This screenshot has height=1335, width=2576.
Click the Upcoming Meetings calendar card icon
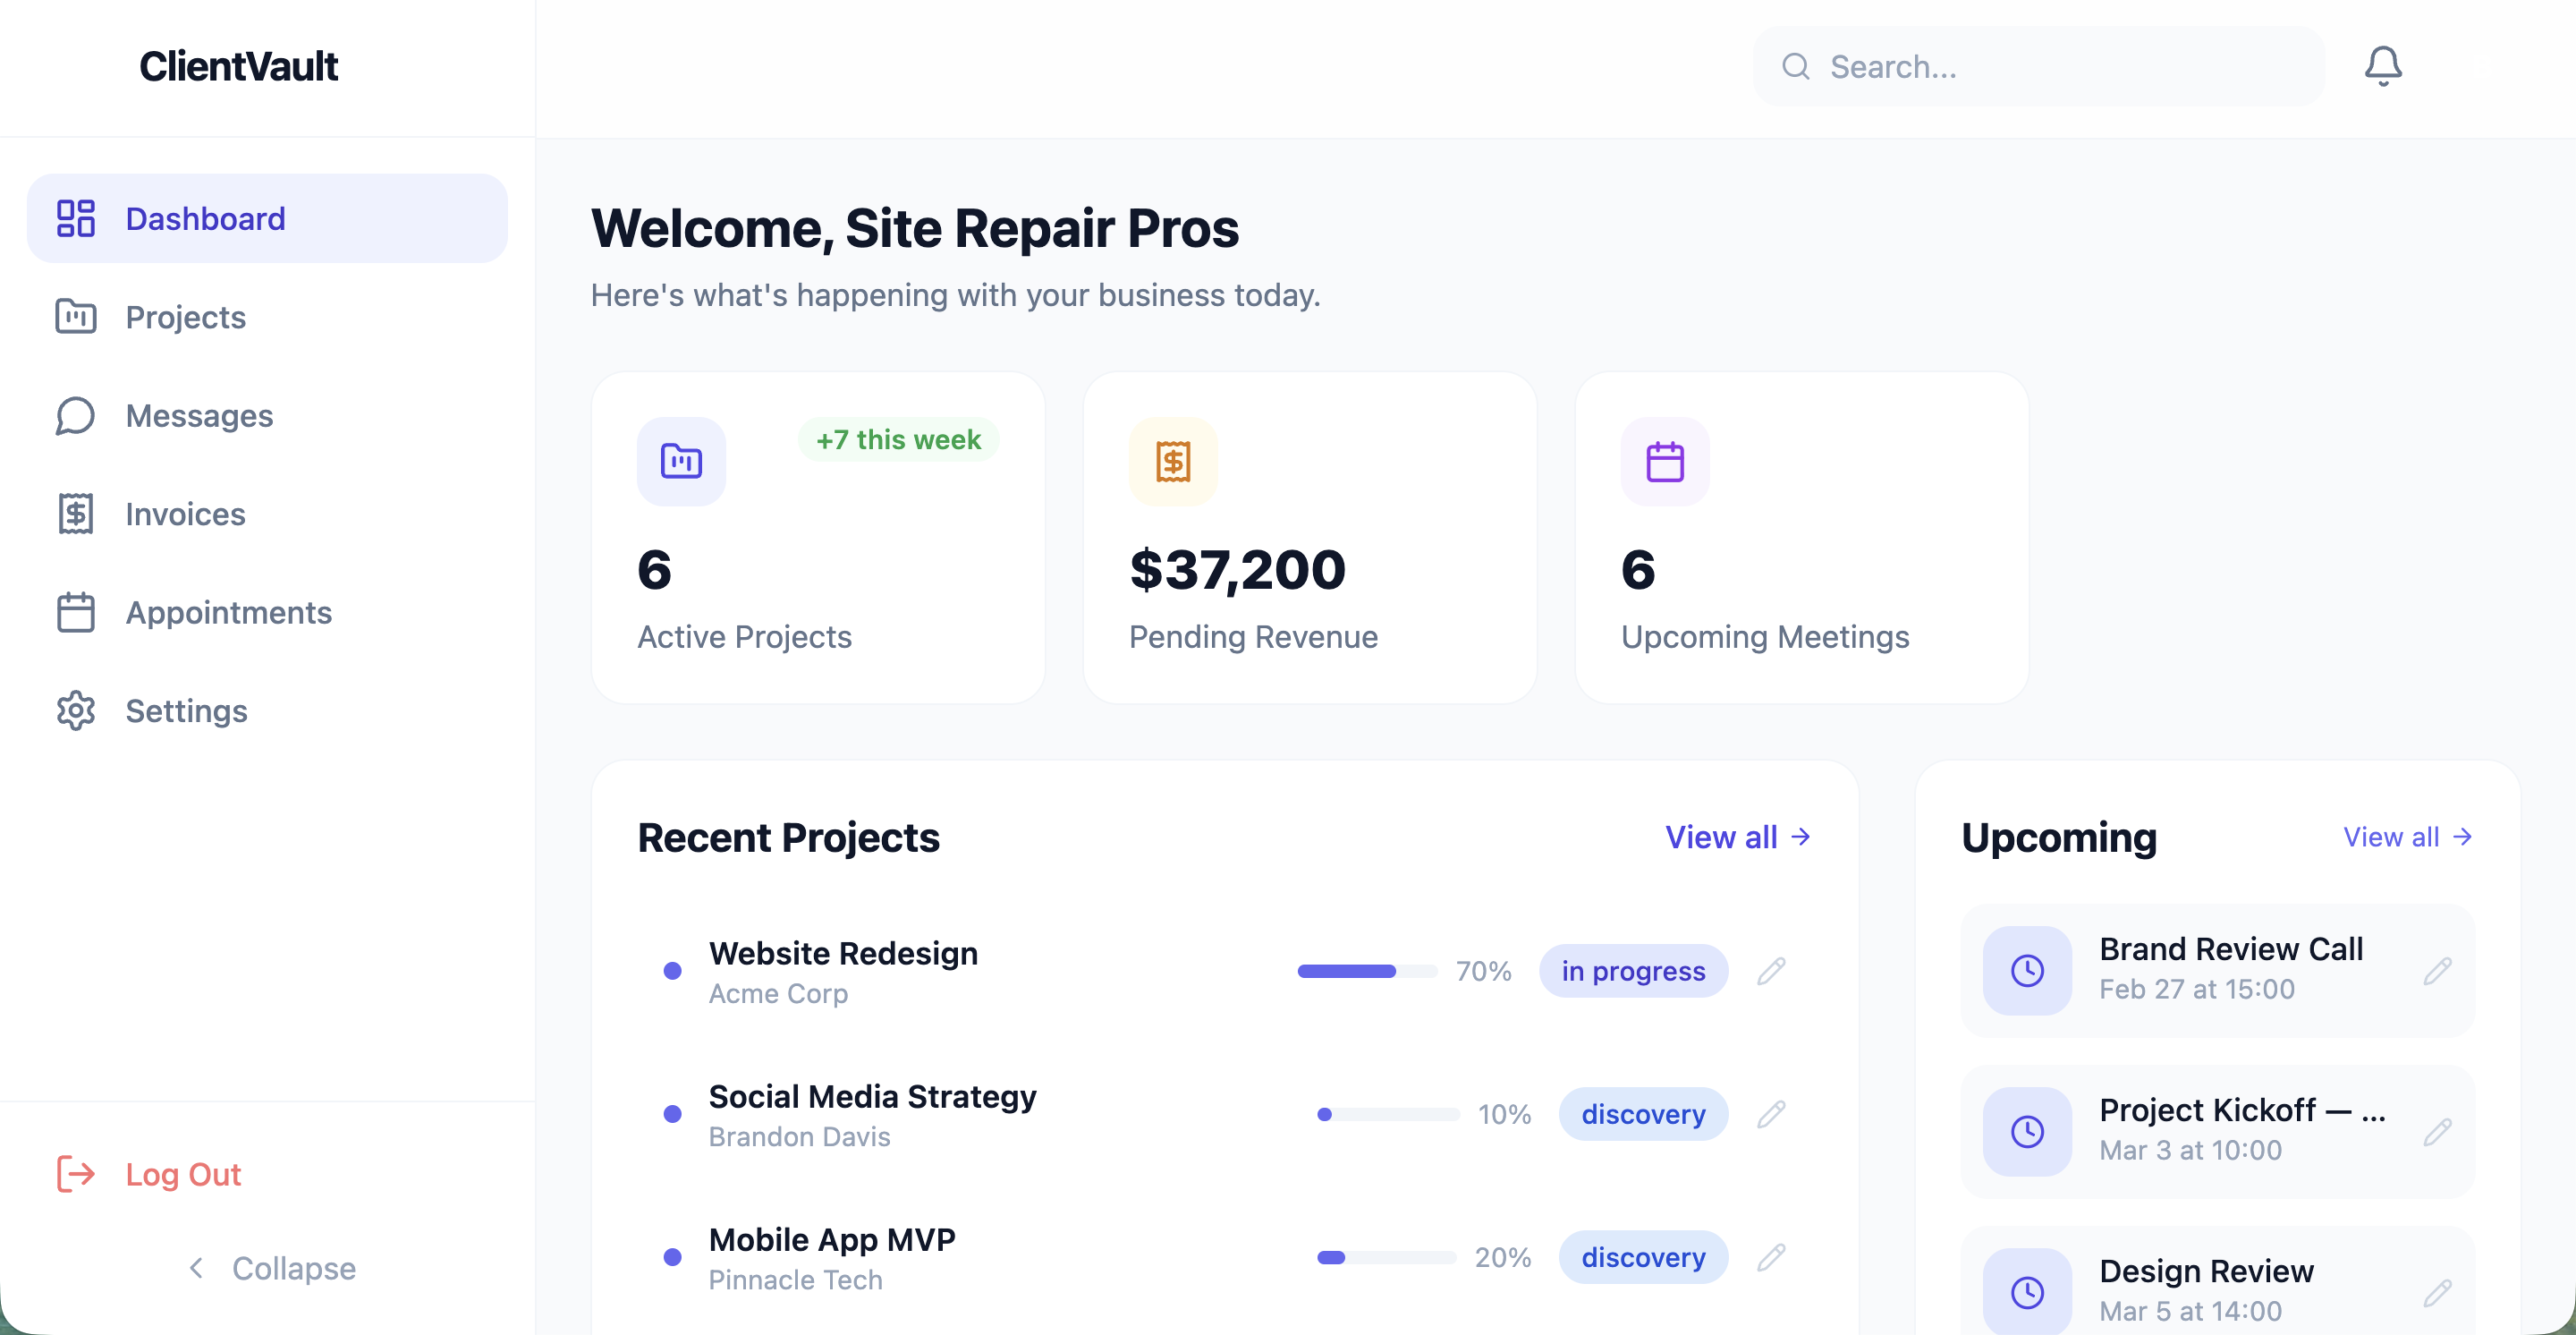click(1665, 461)
